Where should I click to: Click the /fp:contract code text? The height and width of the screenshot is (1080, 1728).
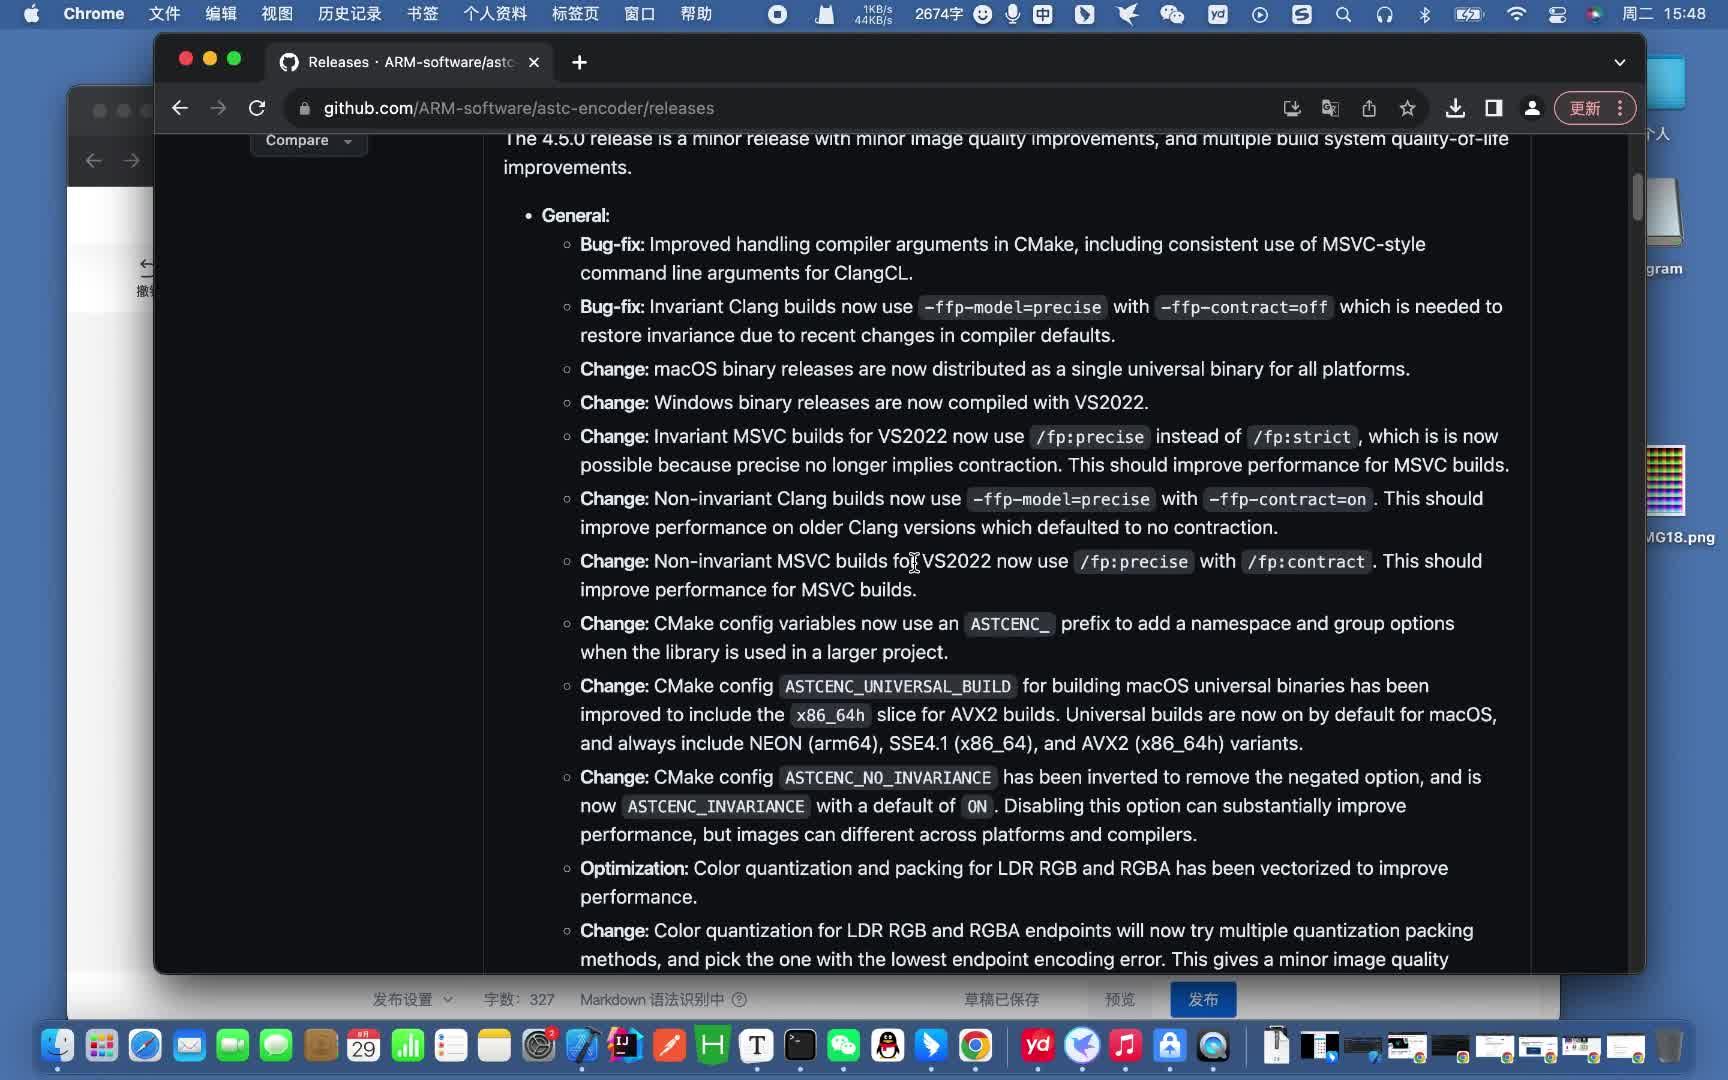pos(1306,562)
